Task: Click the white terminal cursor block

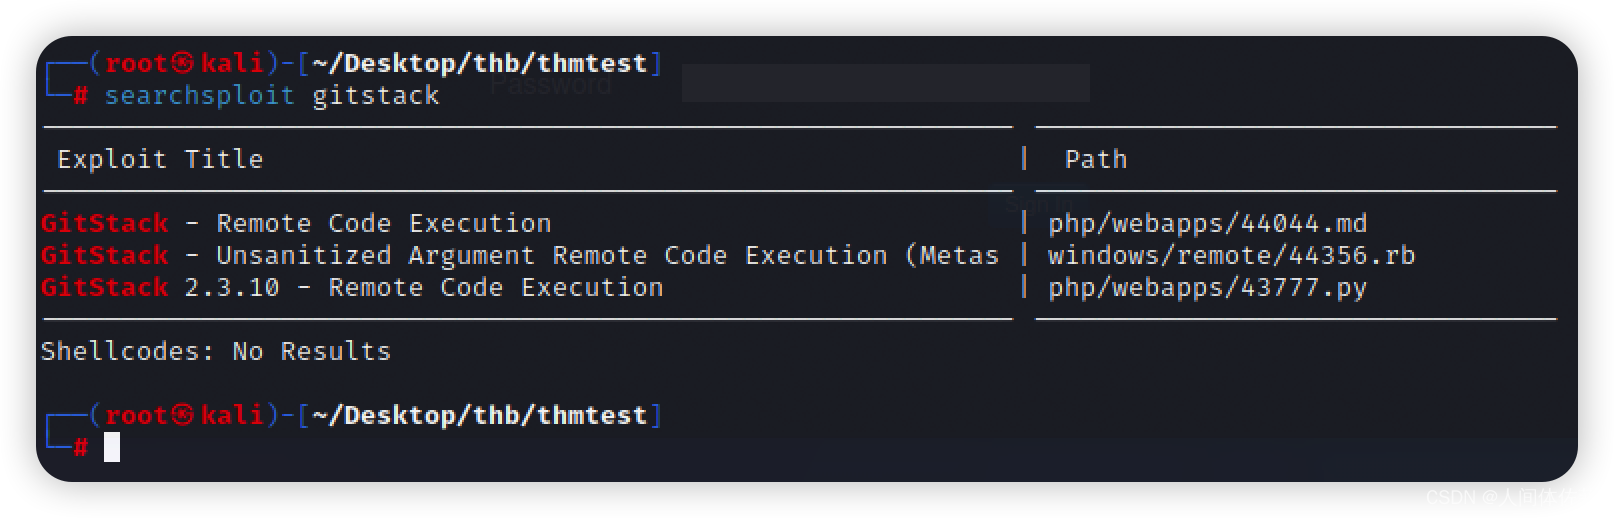Action: 112,447
